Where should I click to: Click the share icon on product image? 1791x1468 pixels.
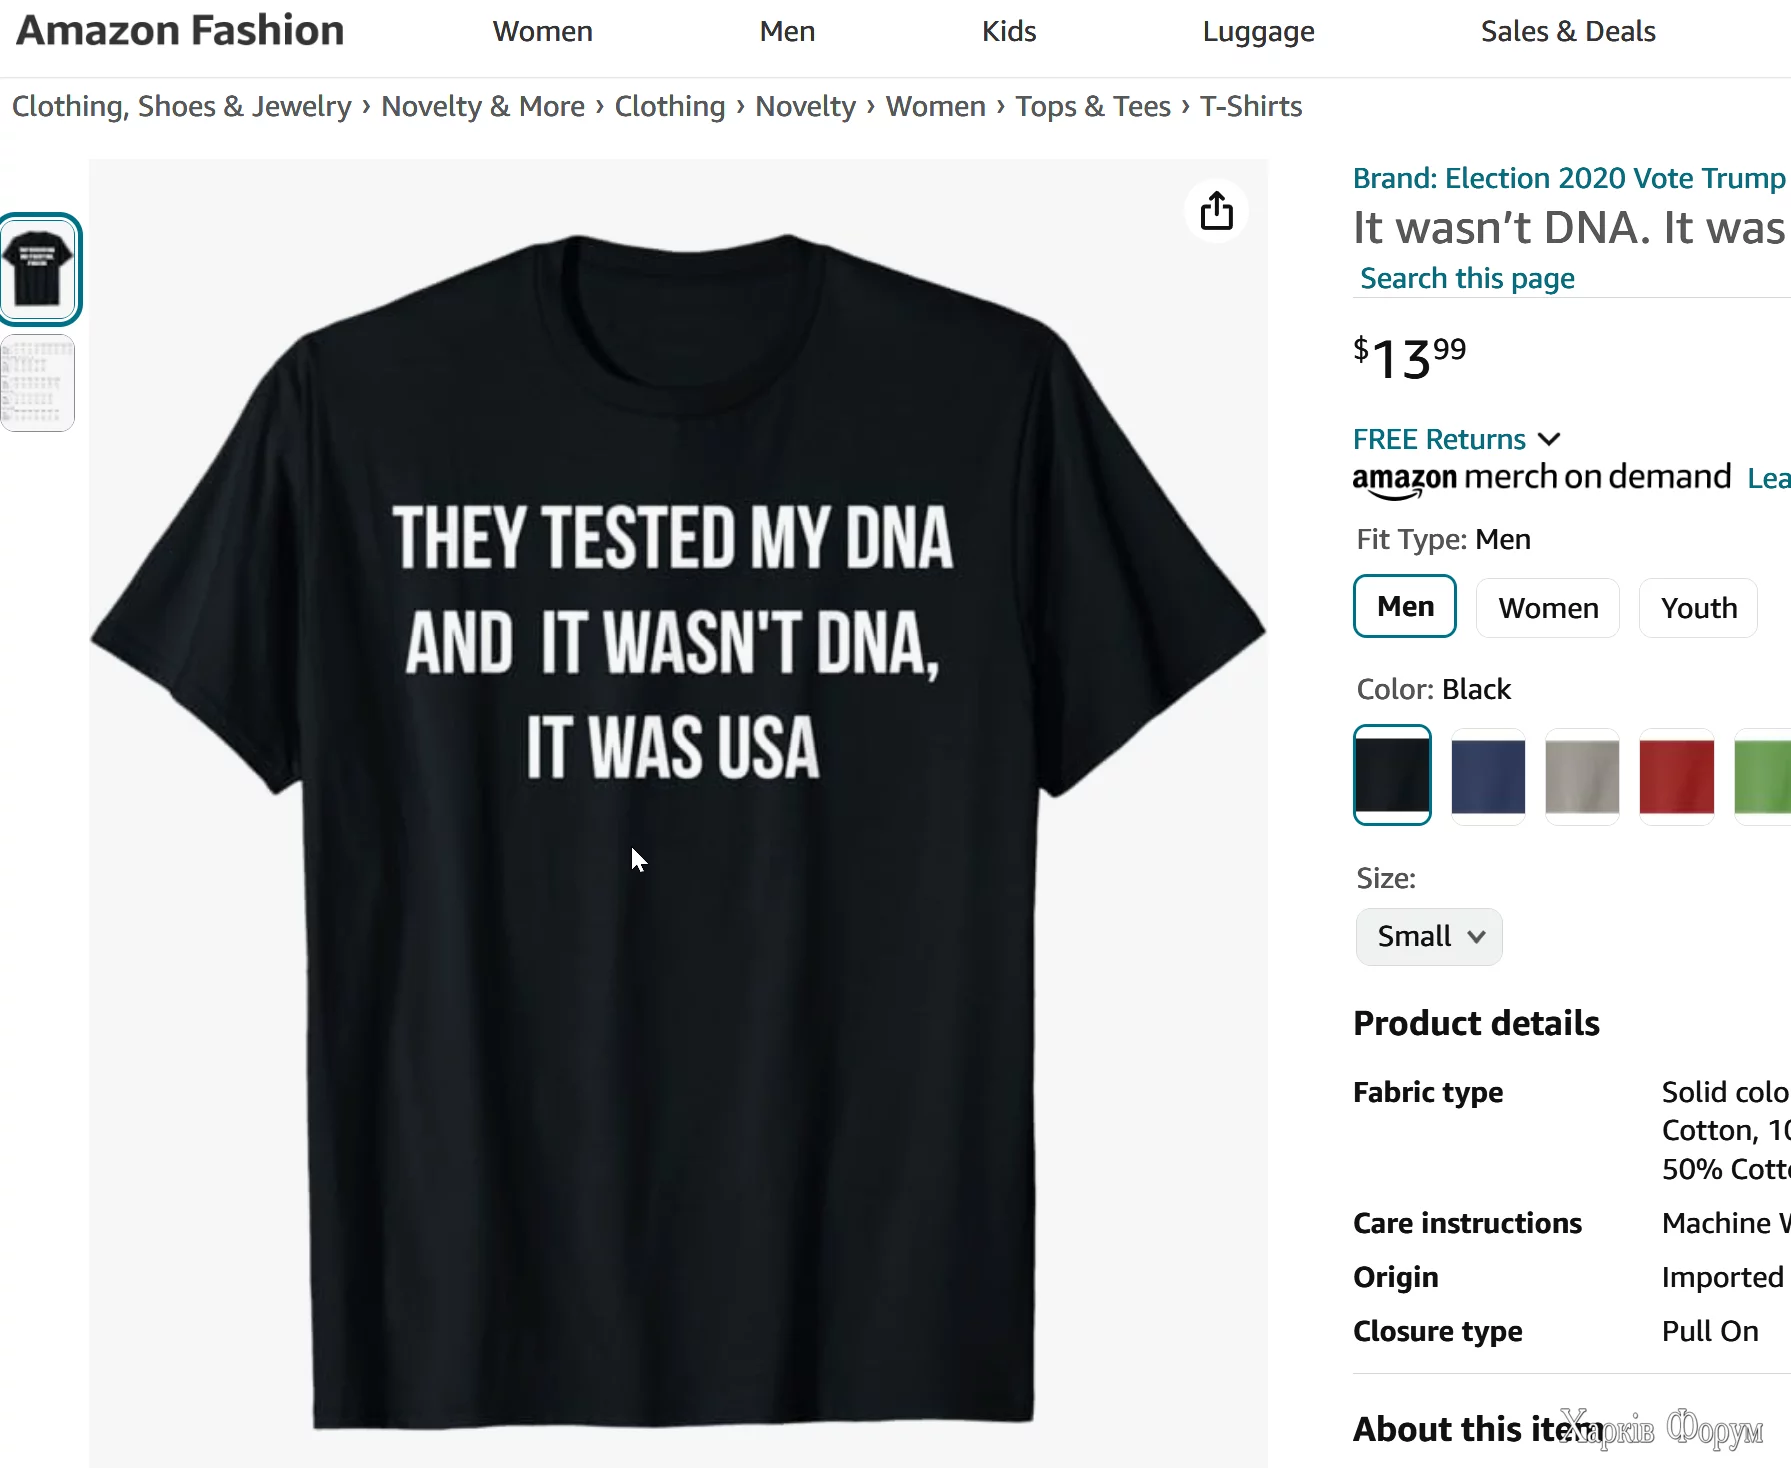tap(1216, 211)
